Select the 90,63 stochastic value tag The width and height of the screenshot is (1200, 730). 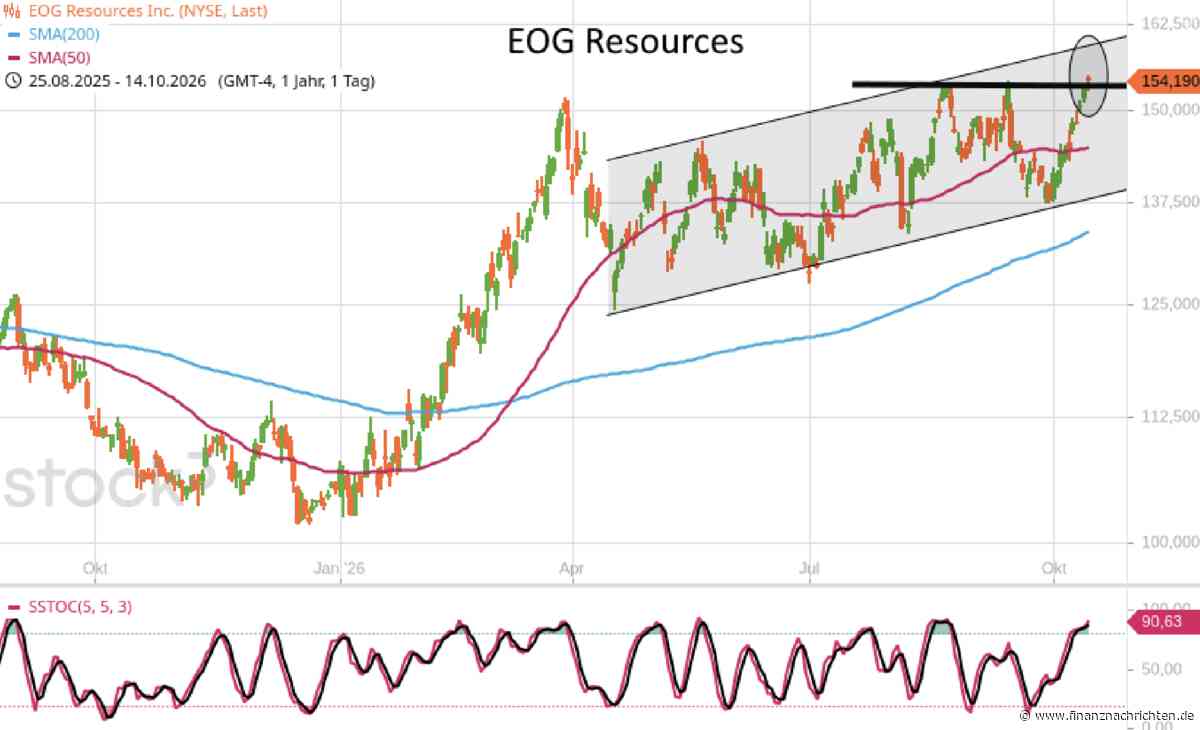[x=1160, y=622]
